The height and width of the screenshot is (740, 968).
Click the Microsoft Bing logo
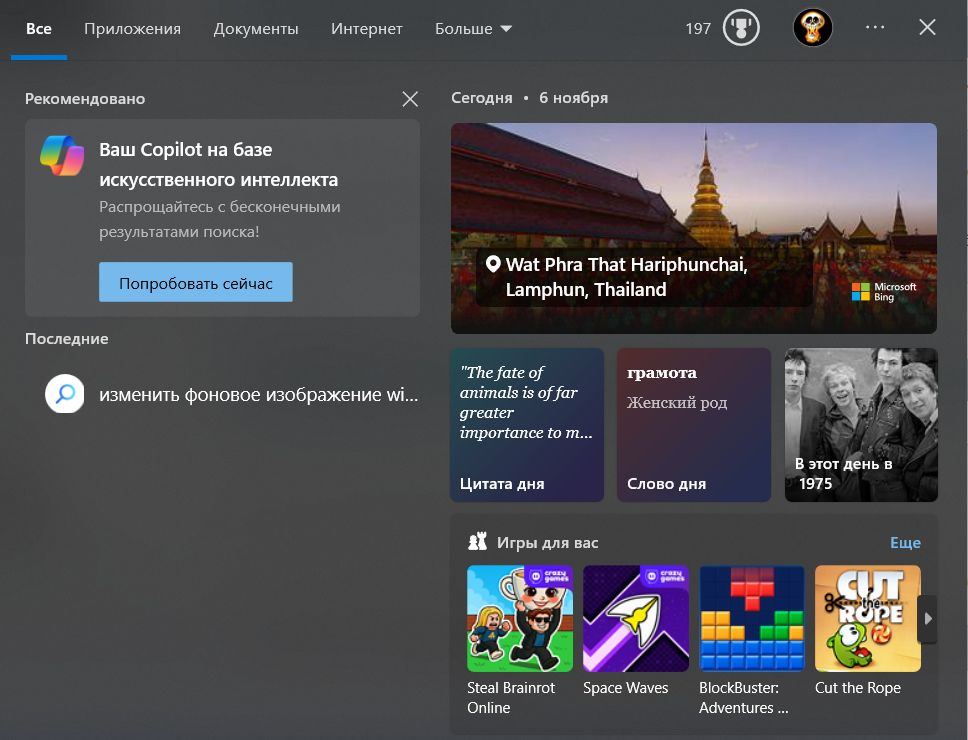pyautogui.click(x=883, y=291)
